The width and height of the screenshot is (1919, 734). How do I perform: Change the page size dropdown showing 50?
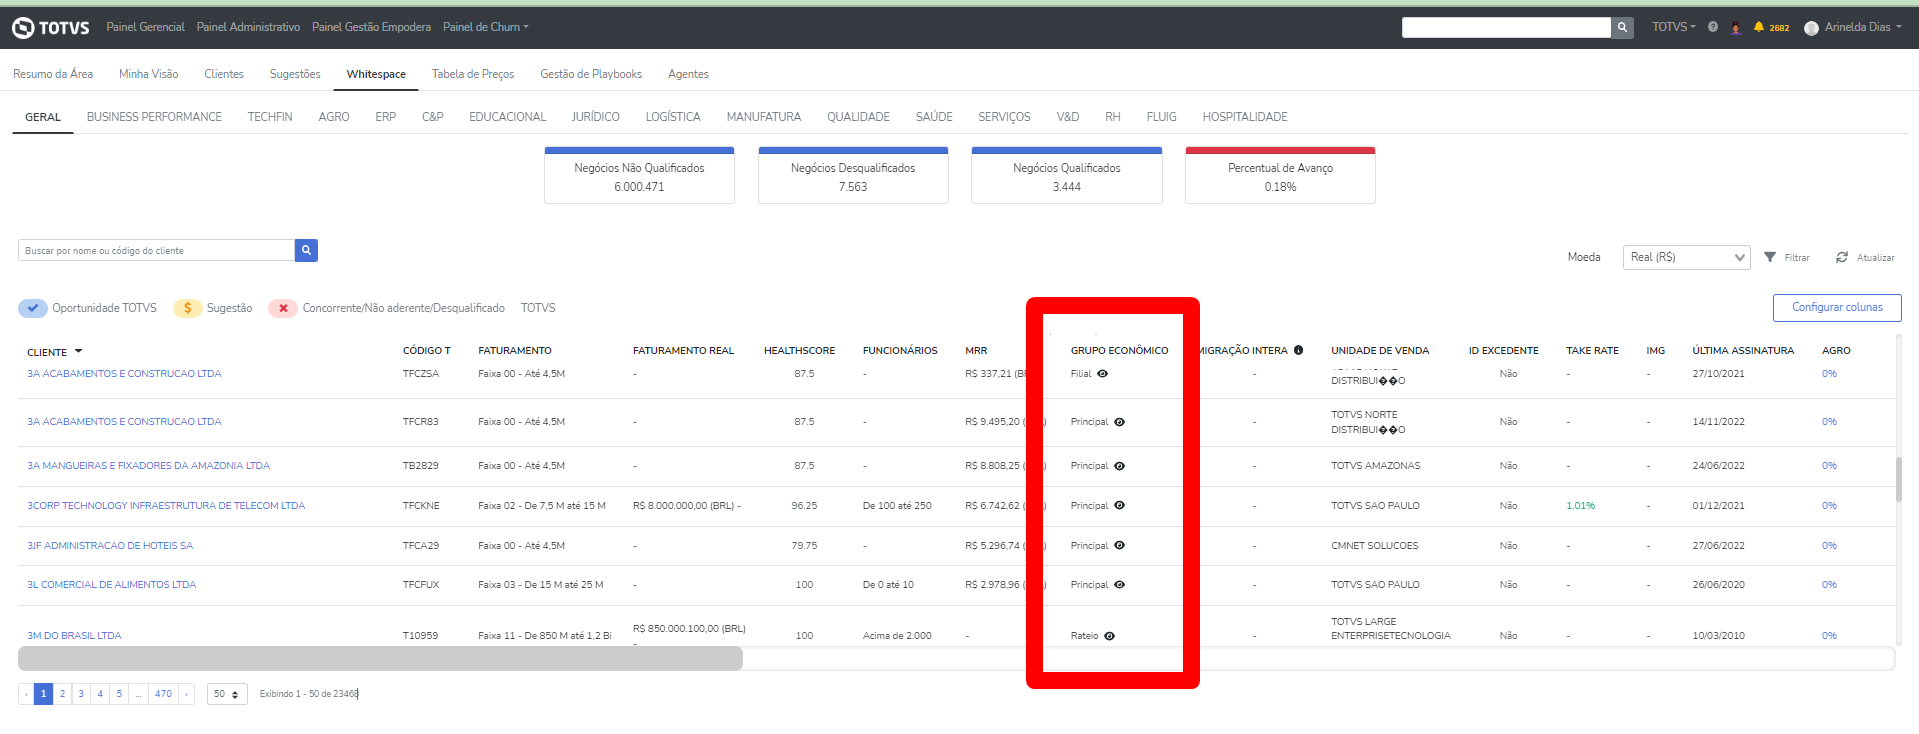point(227,694)
